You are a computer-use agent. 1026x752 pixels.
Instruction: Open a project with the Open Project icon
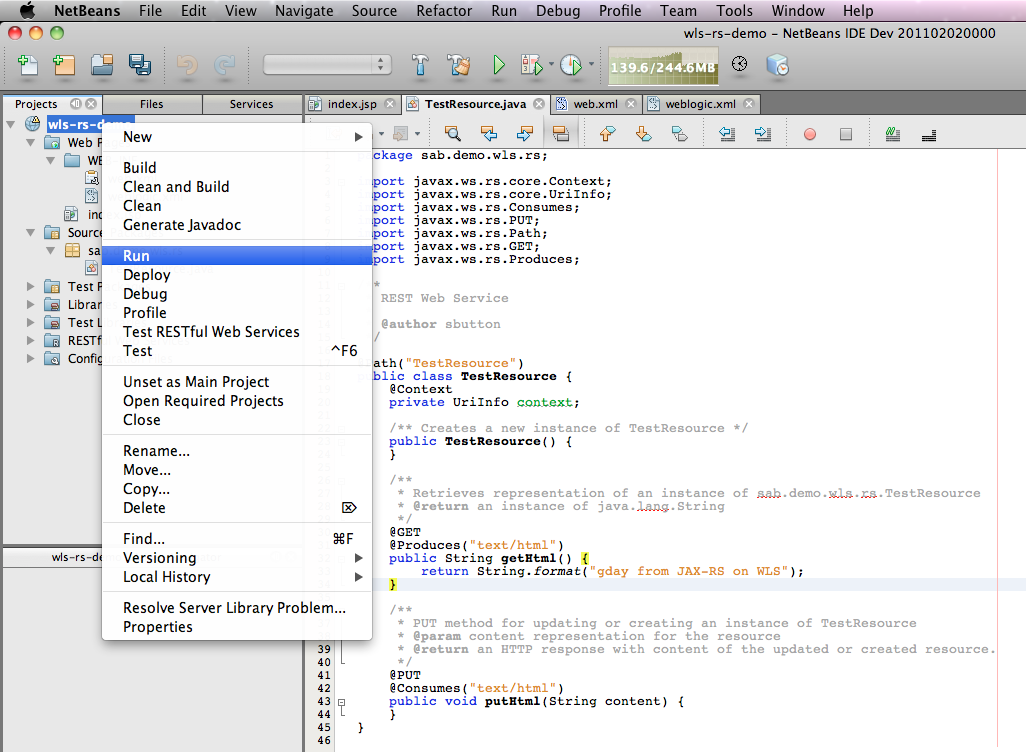coord(103,64)
